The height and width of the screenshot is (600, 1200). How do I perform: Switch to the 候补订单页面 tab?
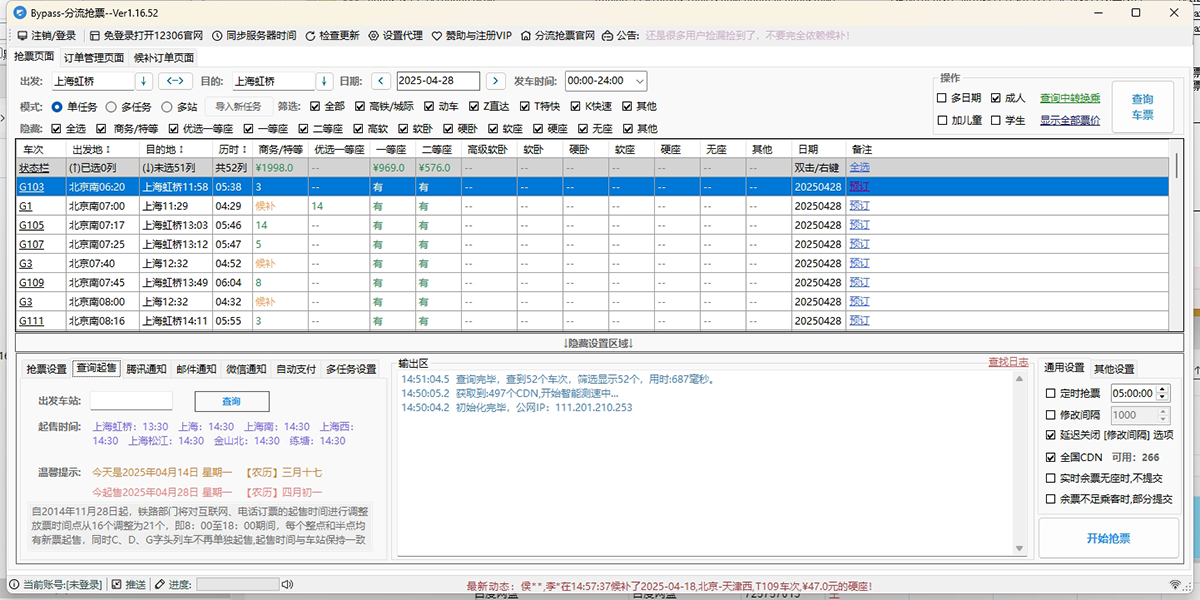(x=164, y=58)
